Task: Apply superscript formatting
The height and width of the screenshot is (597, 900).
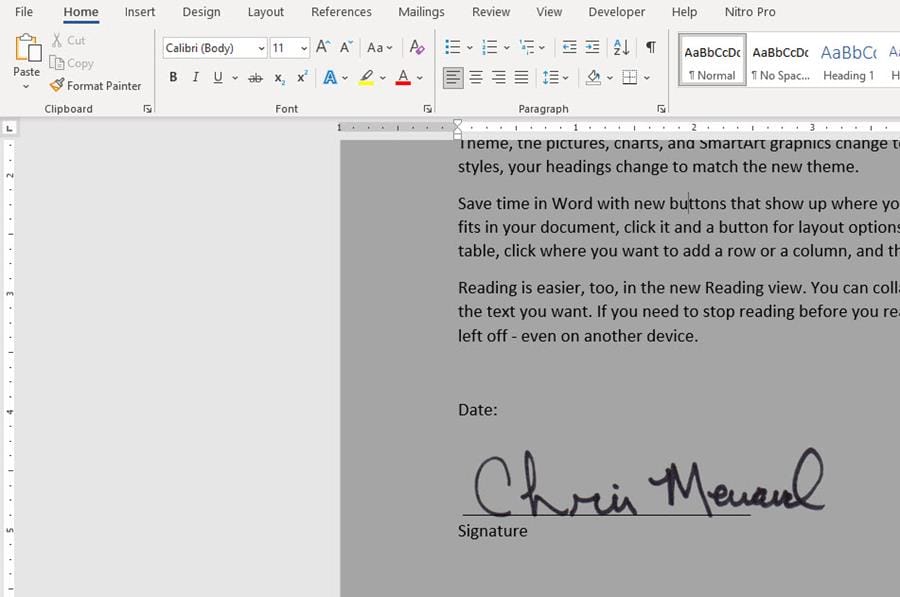Action: 300,76
